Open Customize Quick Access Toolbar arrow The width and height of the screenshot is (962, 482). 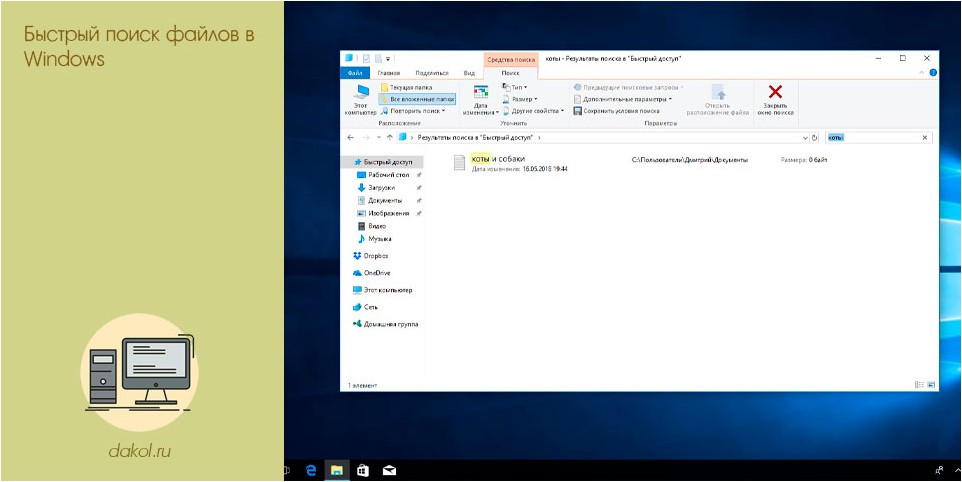click(x=388, y=59)
